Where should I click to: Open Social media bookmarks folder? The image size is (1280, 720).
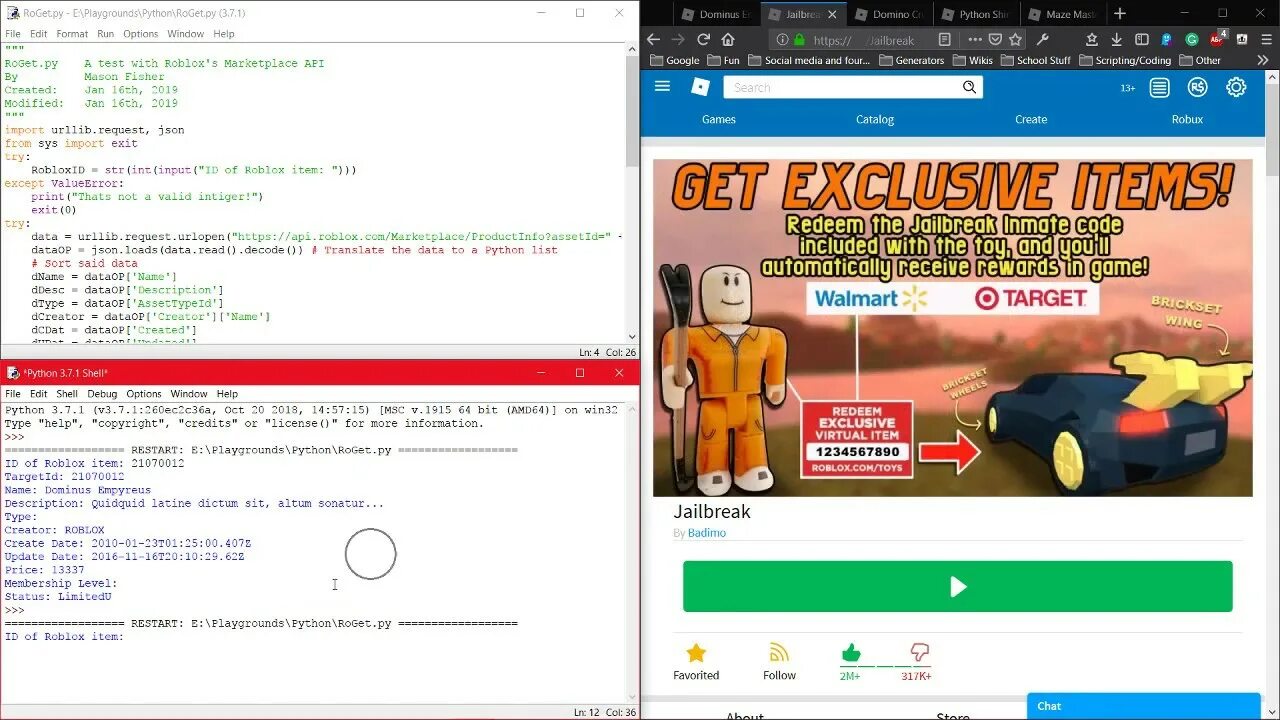click(809, 60)
